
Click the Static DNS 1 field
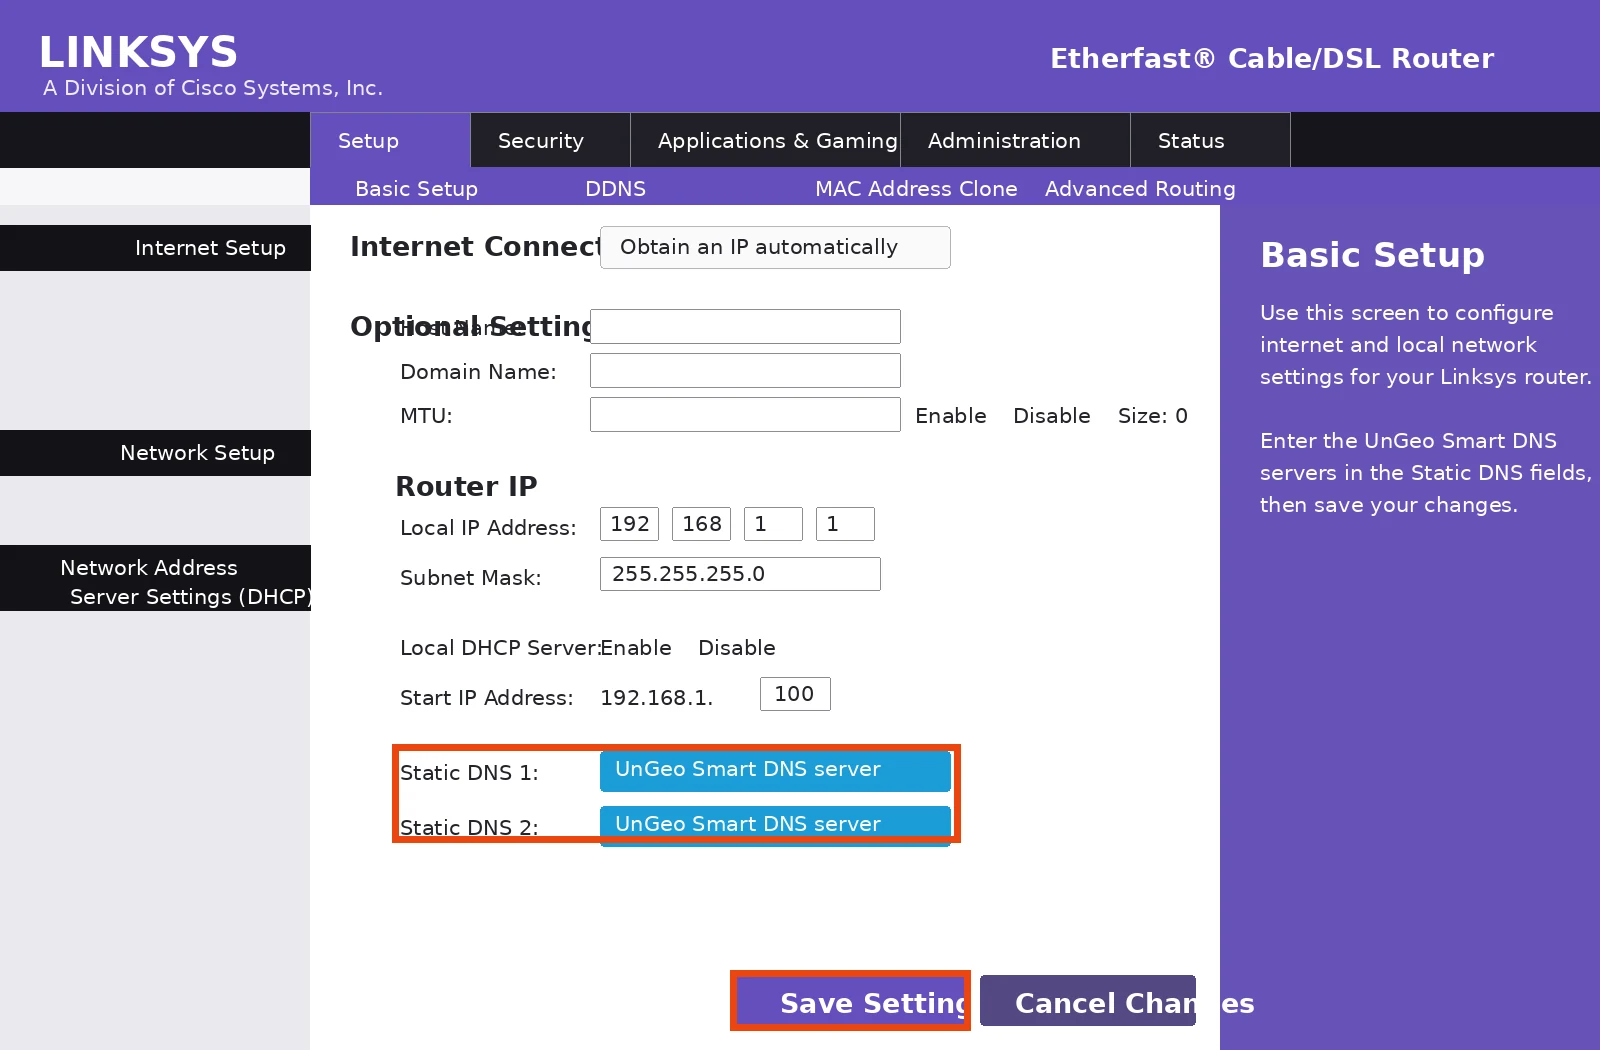click(x=775, y=770)
